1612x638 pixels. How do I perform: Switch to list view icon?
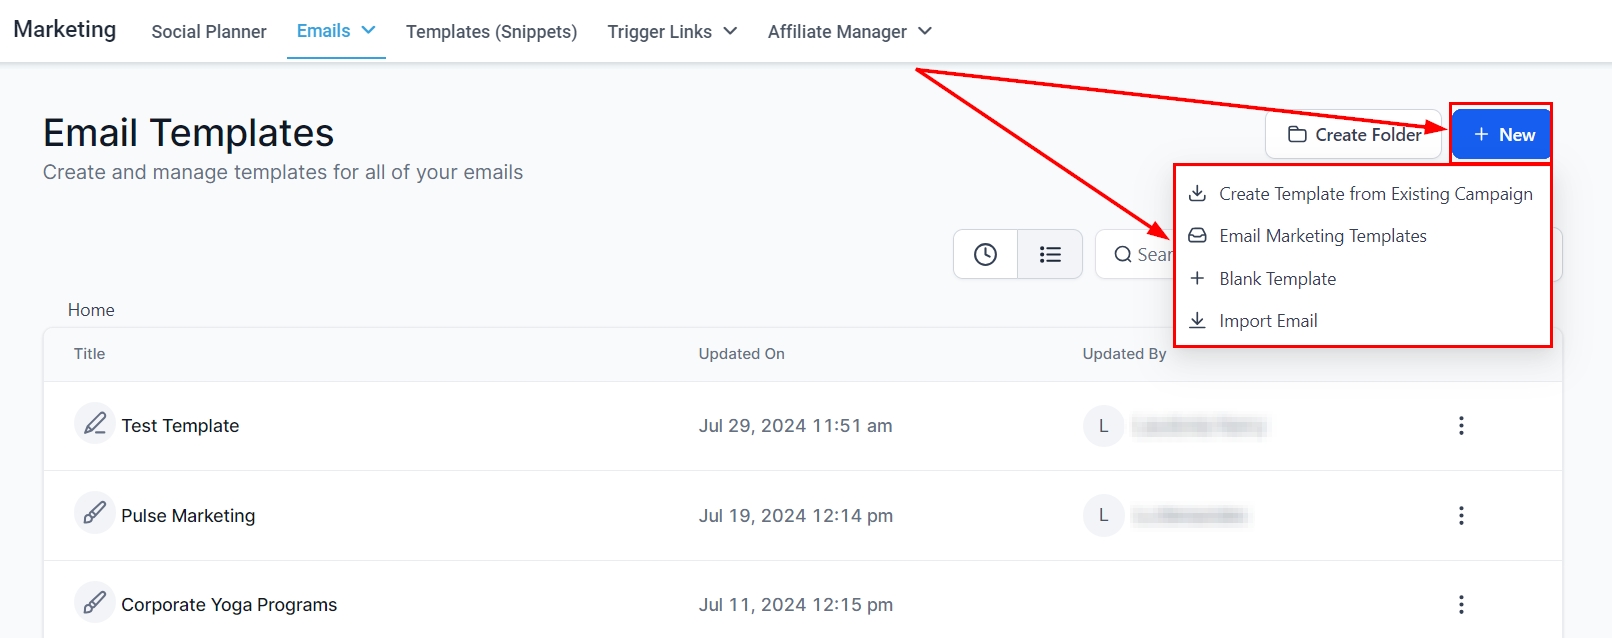tap(1050, 255)
